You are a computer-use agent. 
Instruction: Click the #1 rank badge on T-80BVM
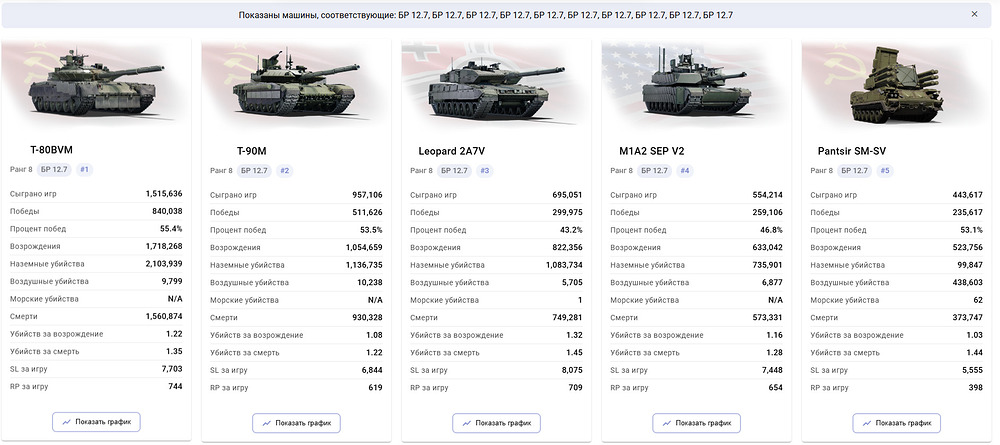(x=84, y=170)
